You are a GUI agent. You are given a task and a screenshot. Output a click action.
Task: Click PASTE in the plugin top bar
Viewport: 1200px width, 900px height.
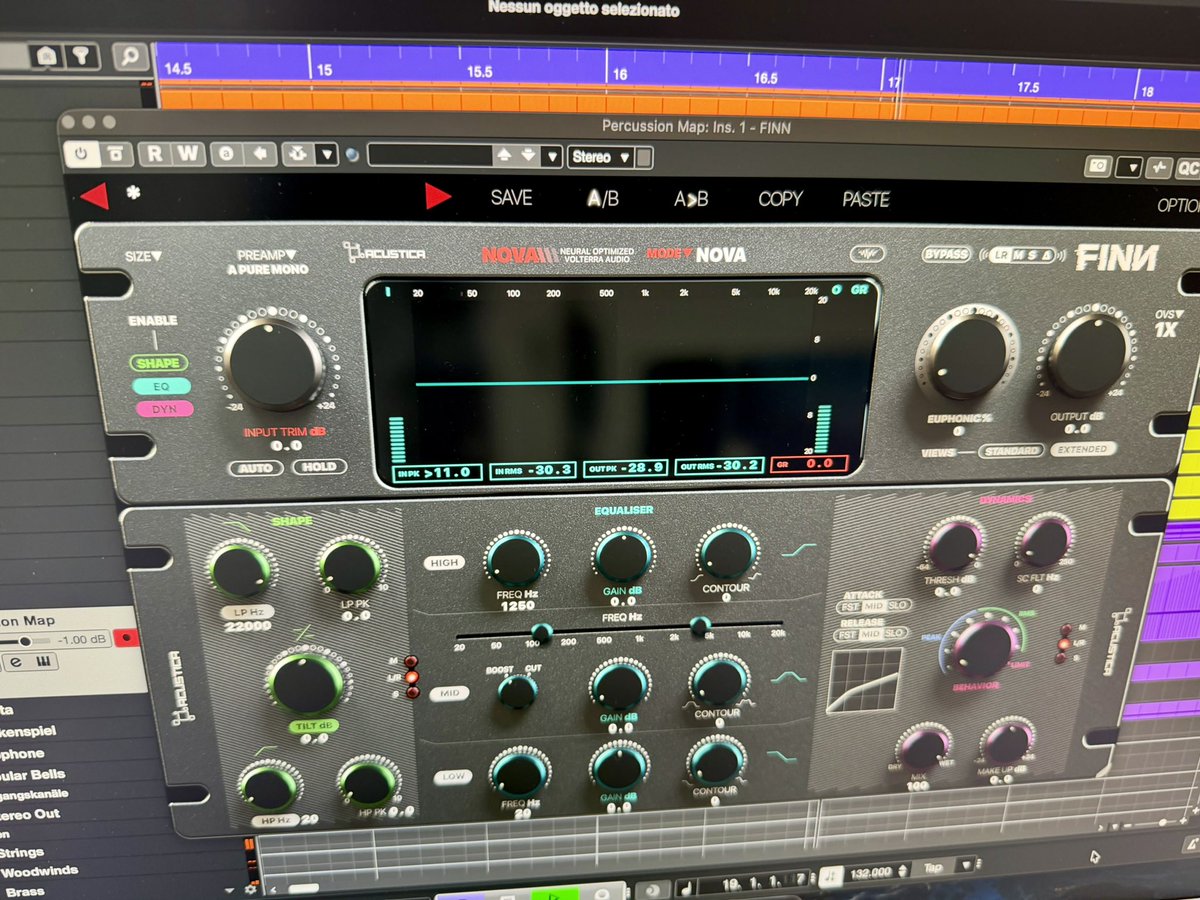tap(866, 200)
